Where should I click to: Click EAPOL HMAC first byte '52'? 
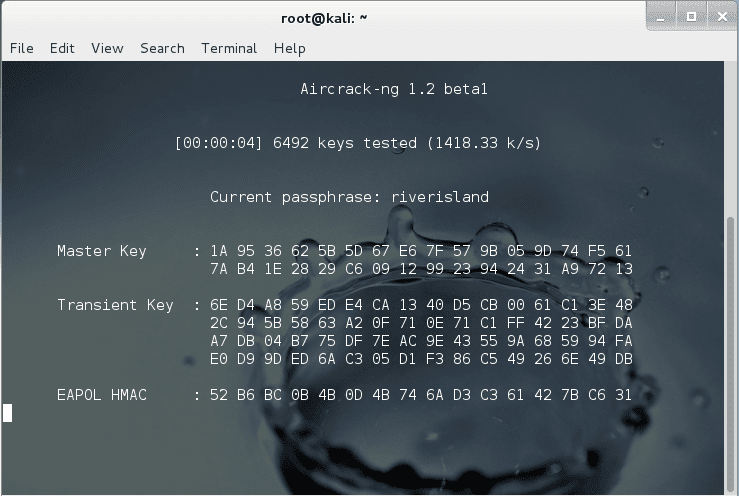pos(219,395)
